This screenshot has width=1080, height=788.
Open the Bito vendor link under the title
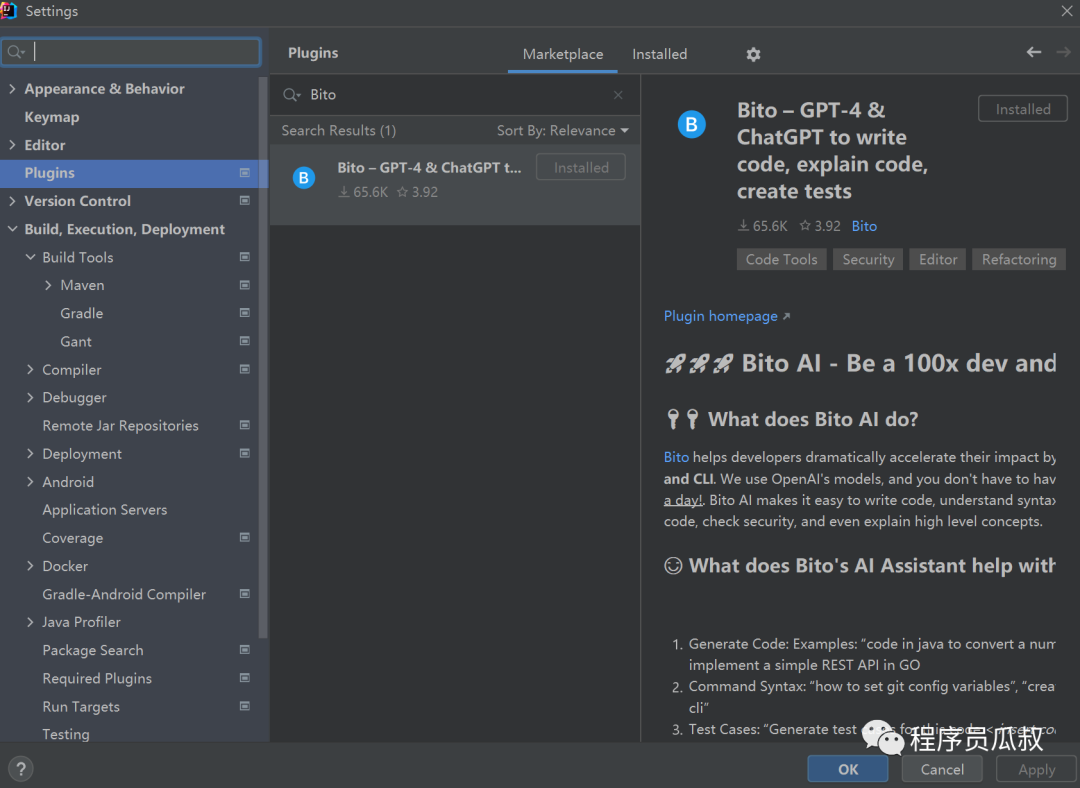[x=864, y=226]
